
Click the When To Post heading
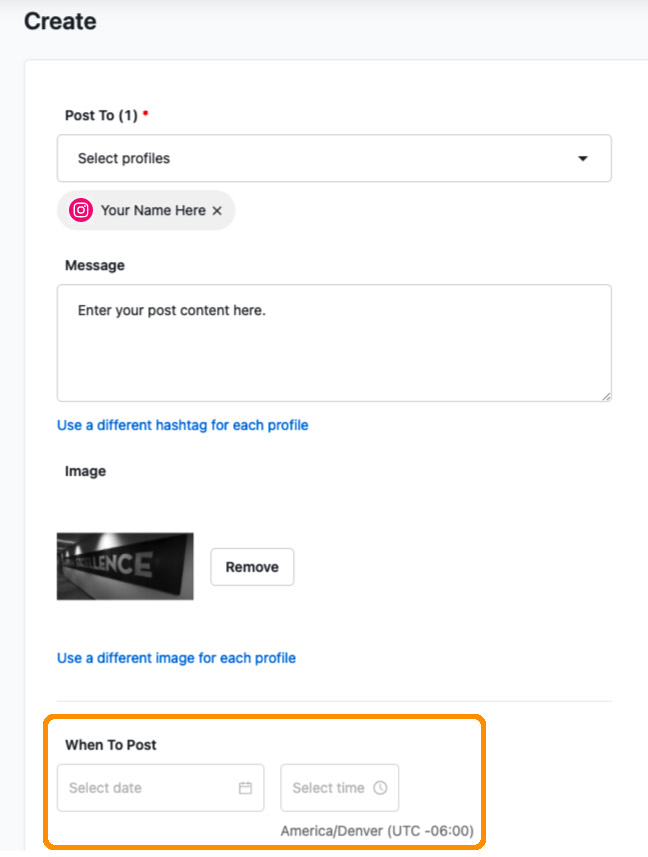pyautogui.click(x=111, y=745)
